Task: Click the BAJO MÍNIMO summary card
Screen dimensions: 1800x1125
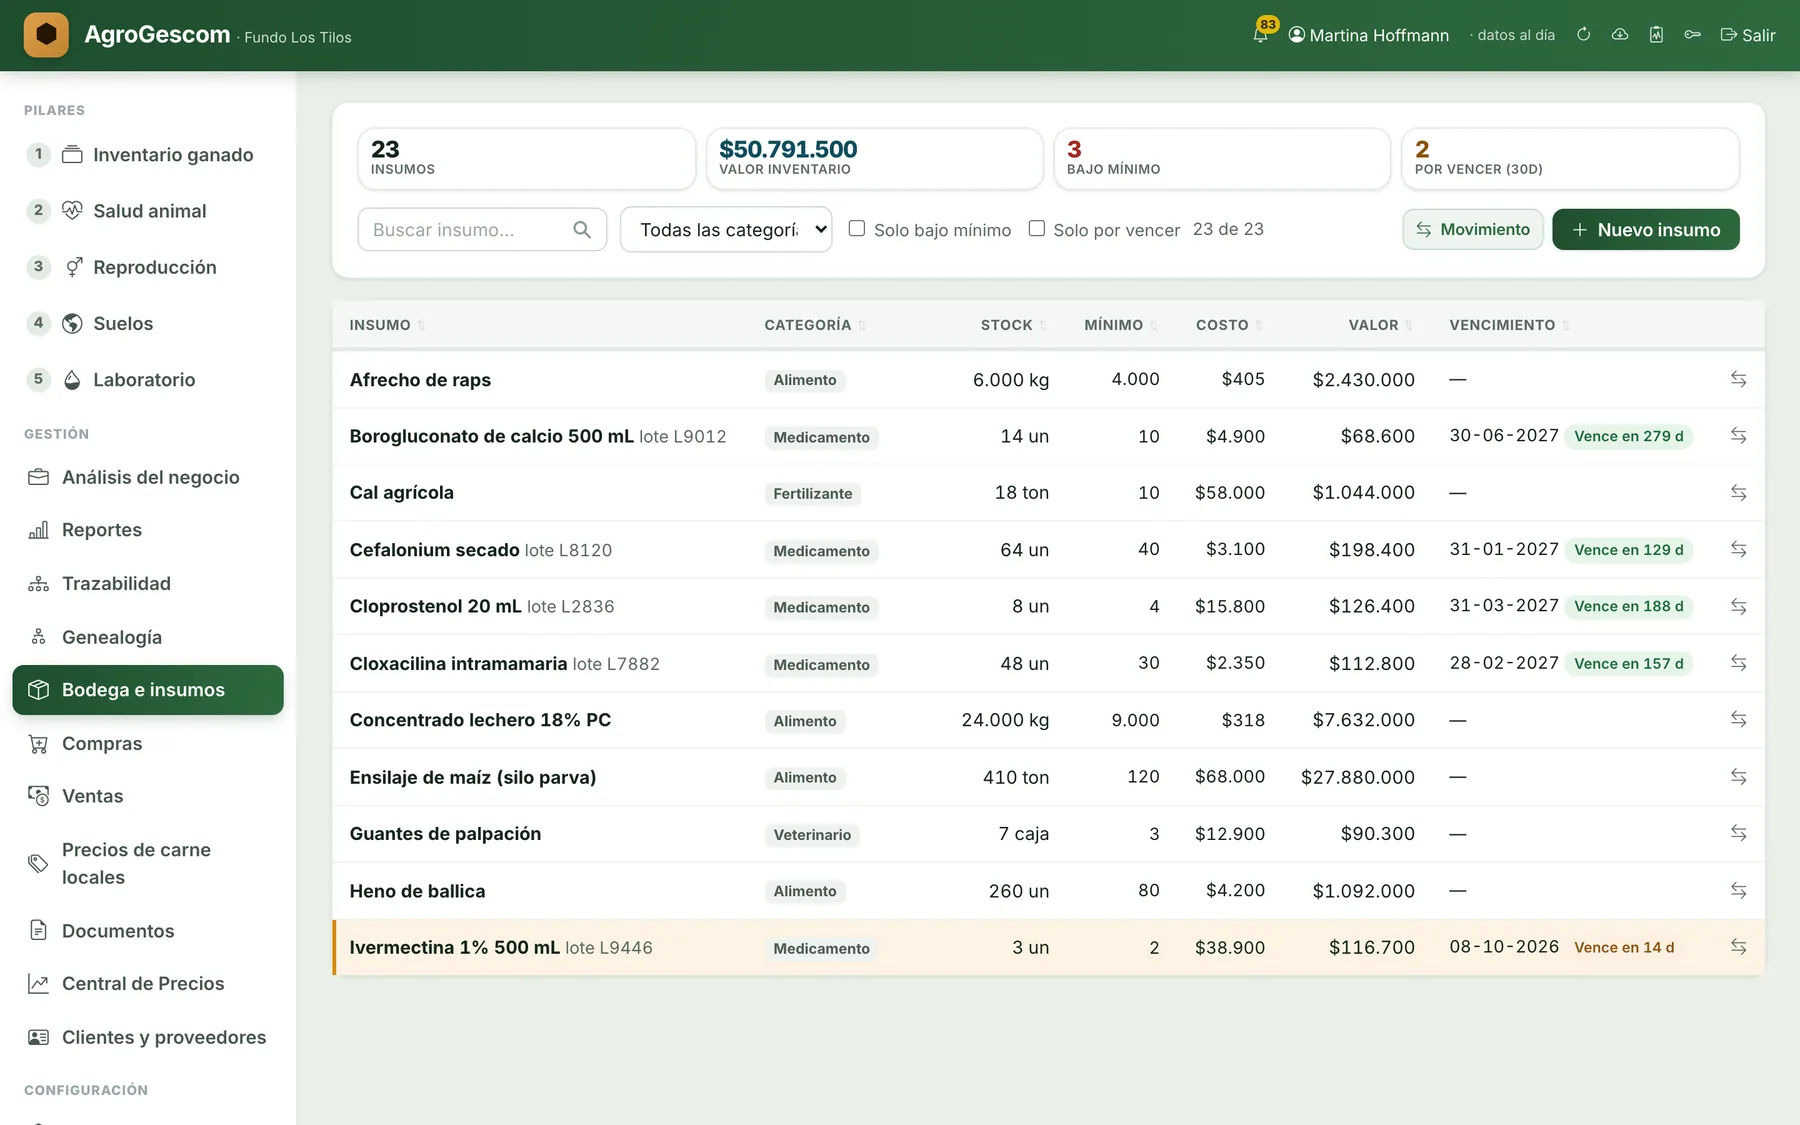Action: coord(1222,158)
